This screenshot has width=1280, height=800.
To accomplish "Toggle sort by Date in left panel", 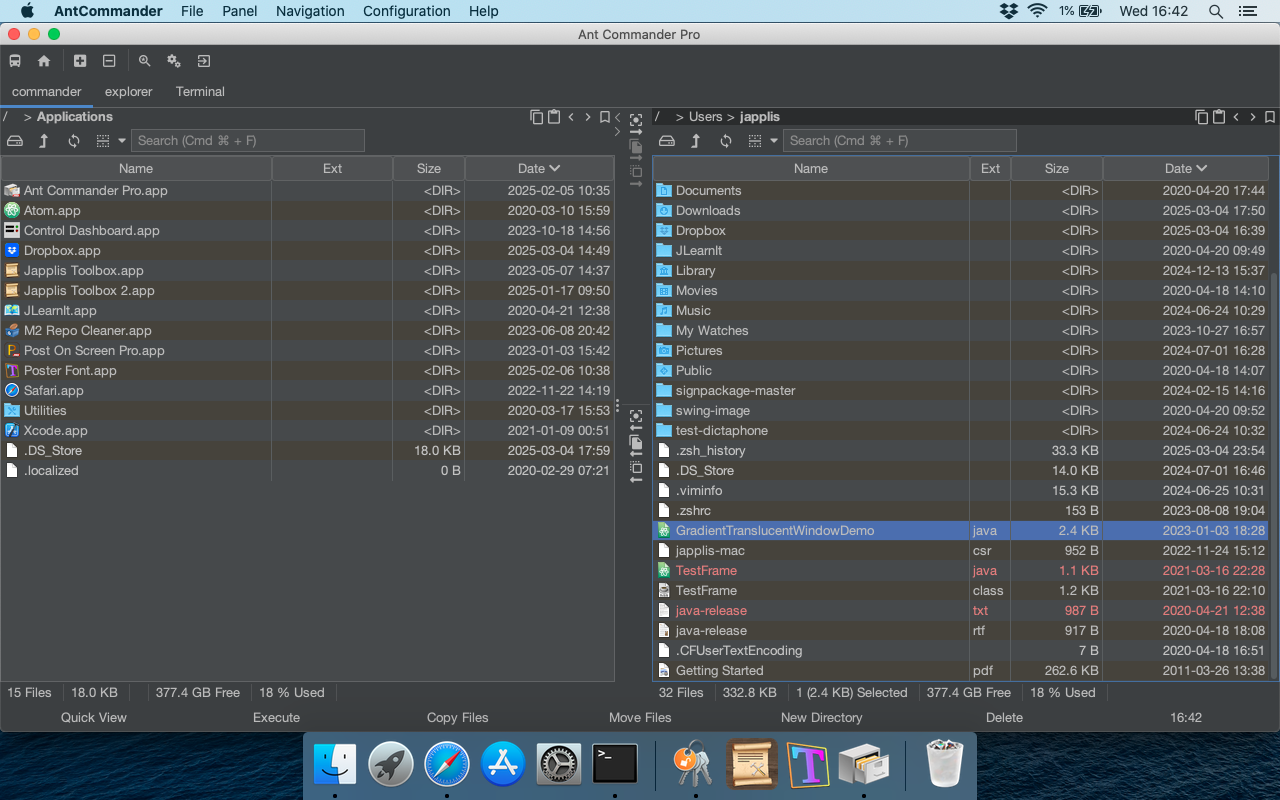I will (x=539, y=169).
